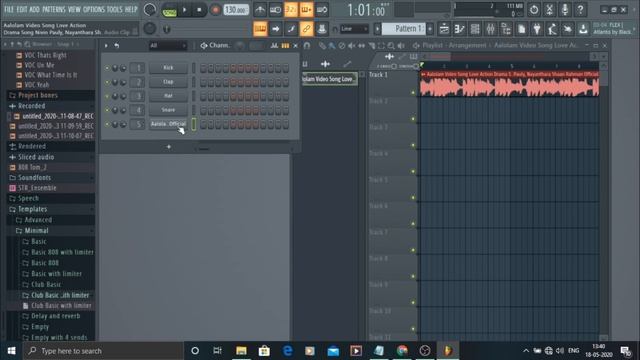This screenshot has width=640, height=360.
Task: Open the PATTERNS menu
Action: click(53, 9)
